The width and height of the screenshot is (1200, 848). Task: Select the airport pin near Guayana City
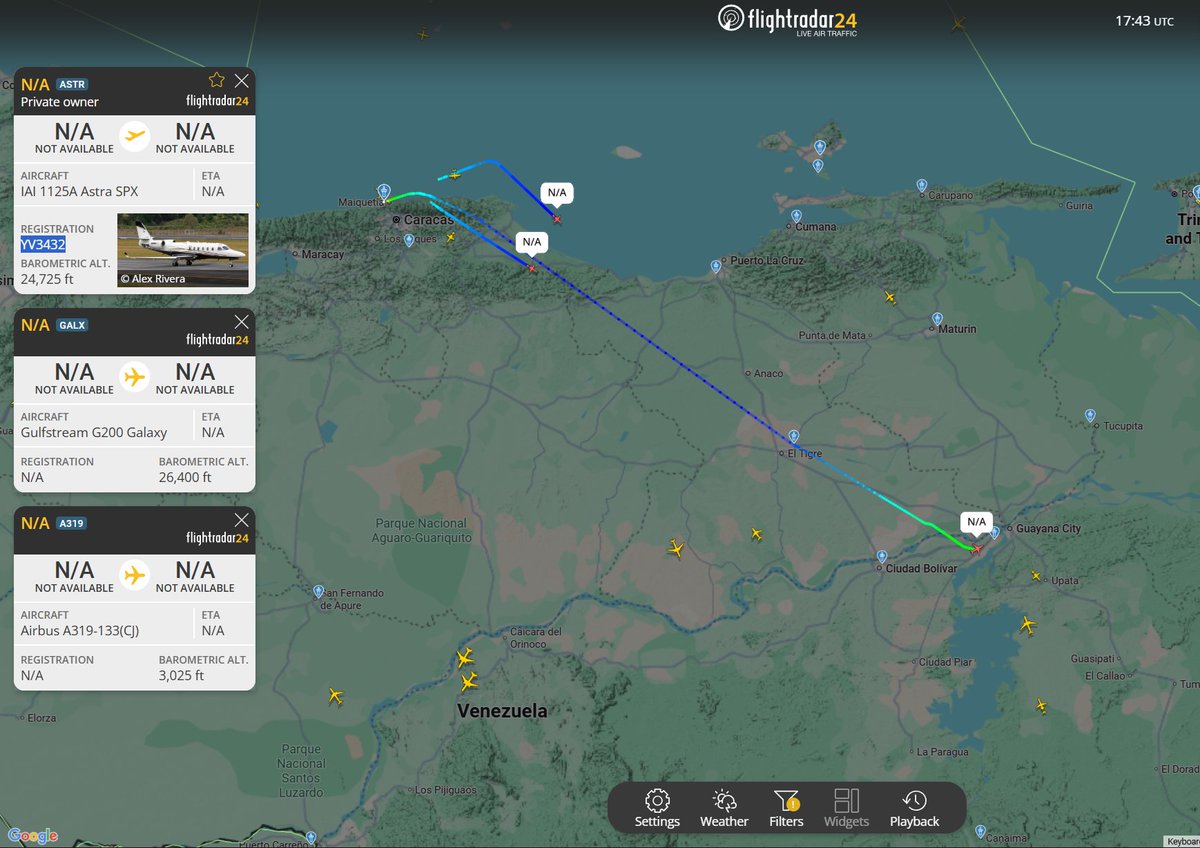click(994, 533)
